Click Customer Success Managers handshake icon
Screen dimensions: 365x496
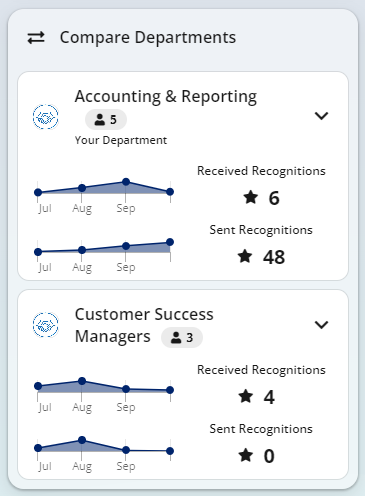pyautogui.click(x=46, y=325)
